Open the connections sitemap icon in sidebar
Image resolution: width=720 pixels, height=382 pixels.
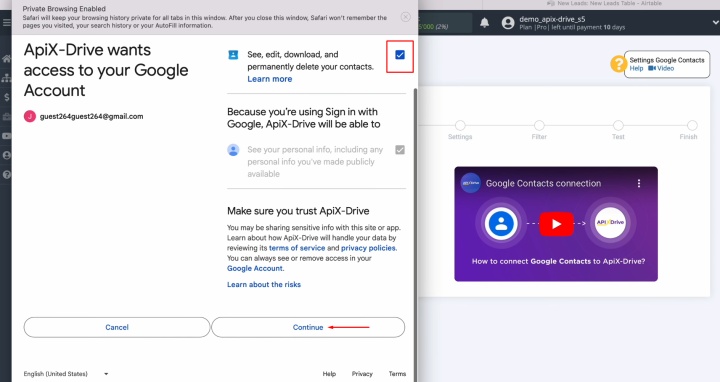pyautogui.click(x=6, y=78)
